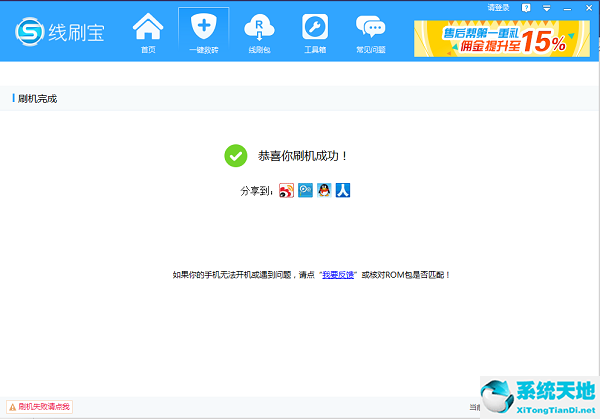This screenshot has width=600, height=419.
Task: Minimize the 线刷宝 window
Action: pos(567,8)
